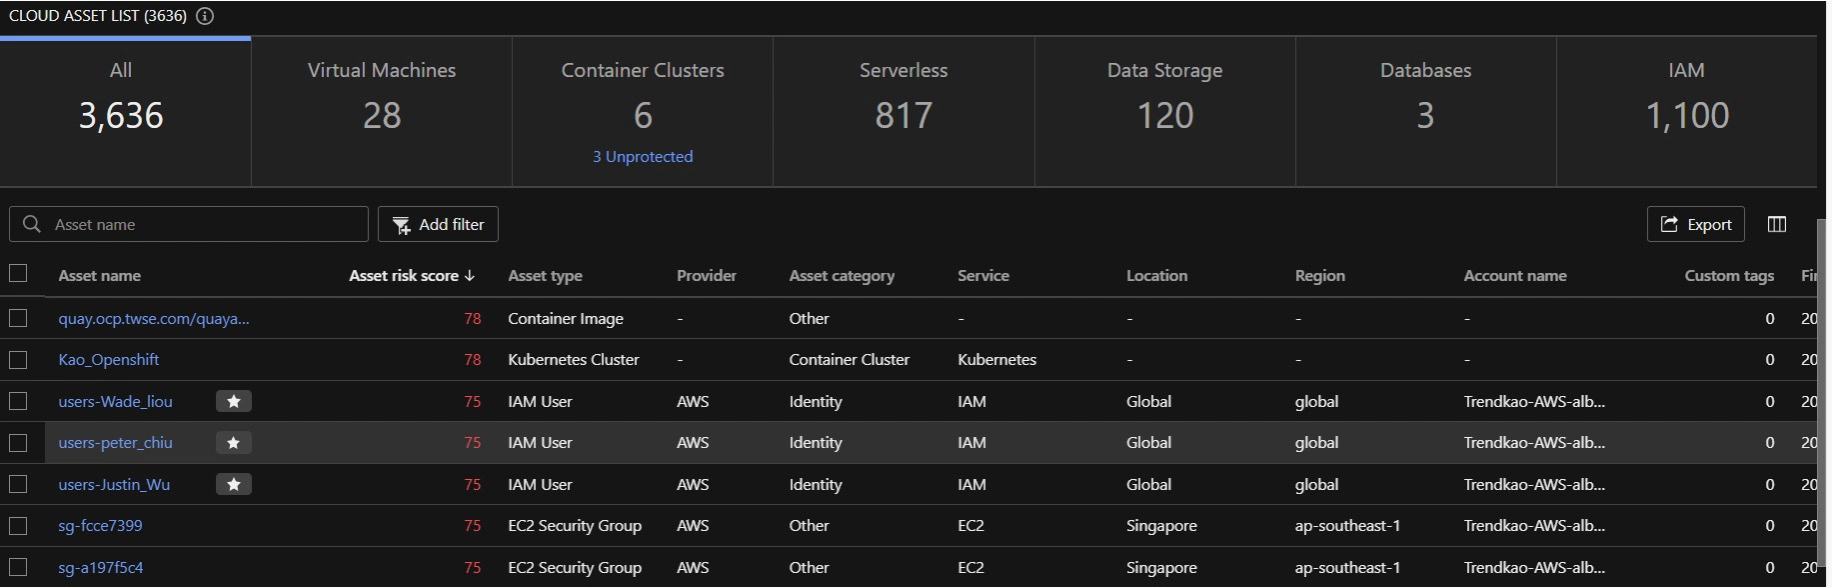This screenshot has width=1832, height=588.
Task: Toggle the select-all checkbox in header
Action: (18, 274)
